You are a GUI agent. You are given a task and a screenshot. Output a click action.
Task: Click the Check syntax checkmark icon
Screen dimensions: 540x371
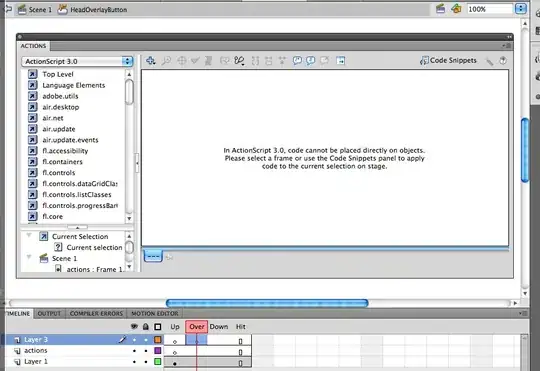point(195,61)
